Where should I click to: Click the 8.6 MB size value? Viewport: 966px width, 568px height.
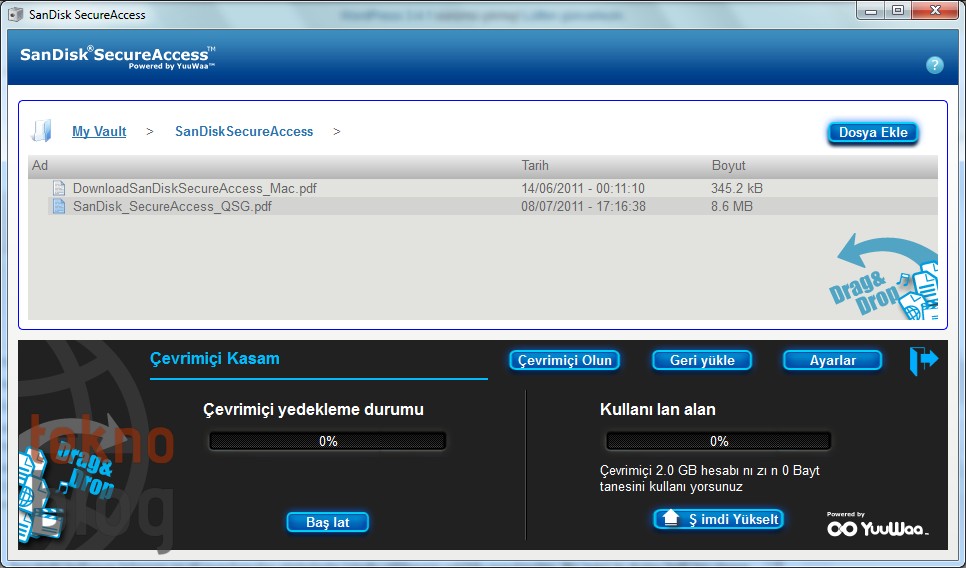(x=732, y=206)
